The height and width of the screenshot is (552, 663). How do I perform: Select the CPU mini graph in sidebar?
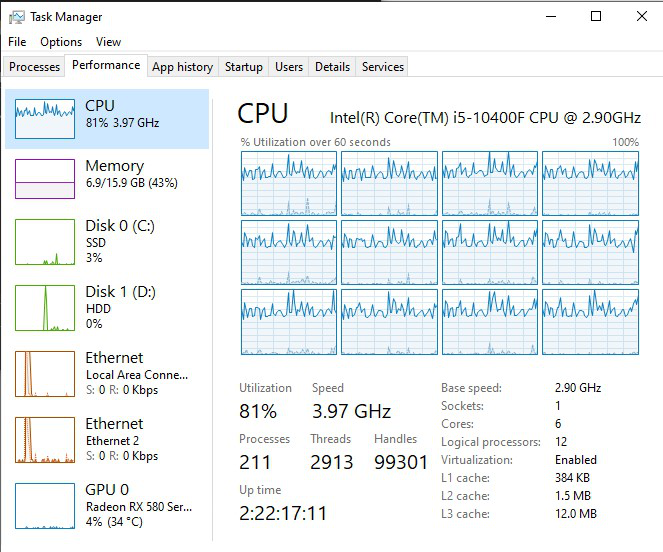45,119
